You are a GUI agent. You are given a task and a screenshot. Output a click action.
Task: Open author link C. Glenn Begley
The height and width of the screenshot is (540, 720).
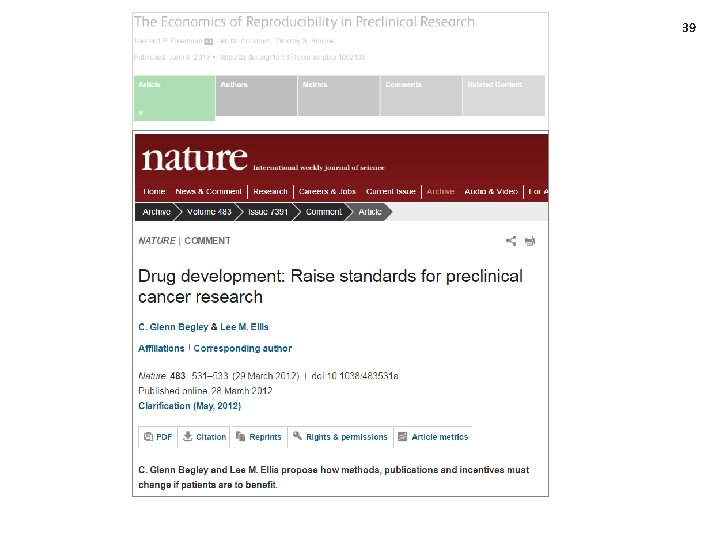173,327
